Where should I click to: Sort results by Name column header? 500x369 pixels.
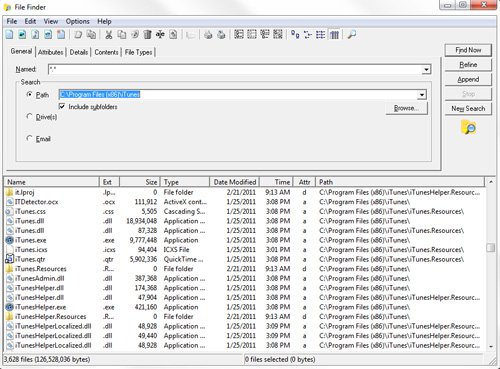(52, 182)
